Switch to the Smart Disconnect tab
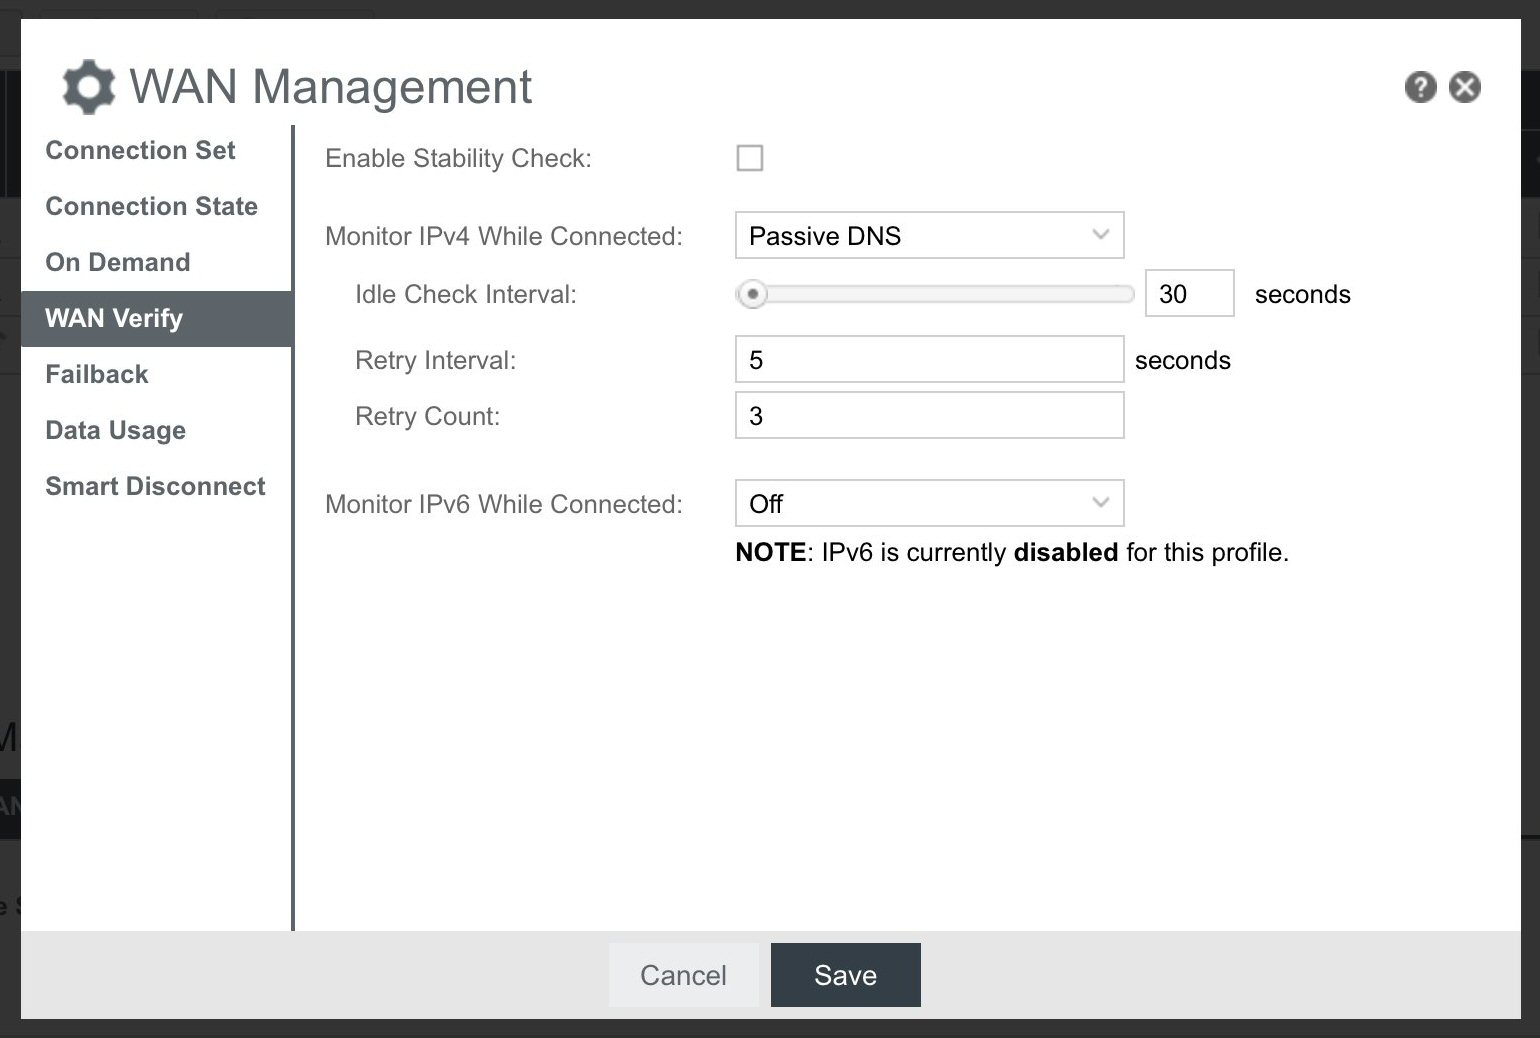1540x1038 pixels. point(155,486)
